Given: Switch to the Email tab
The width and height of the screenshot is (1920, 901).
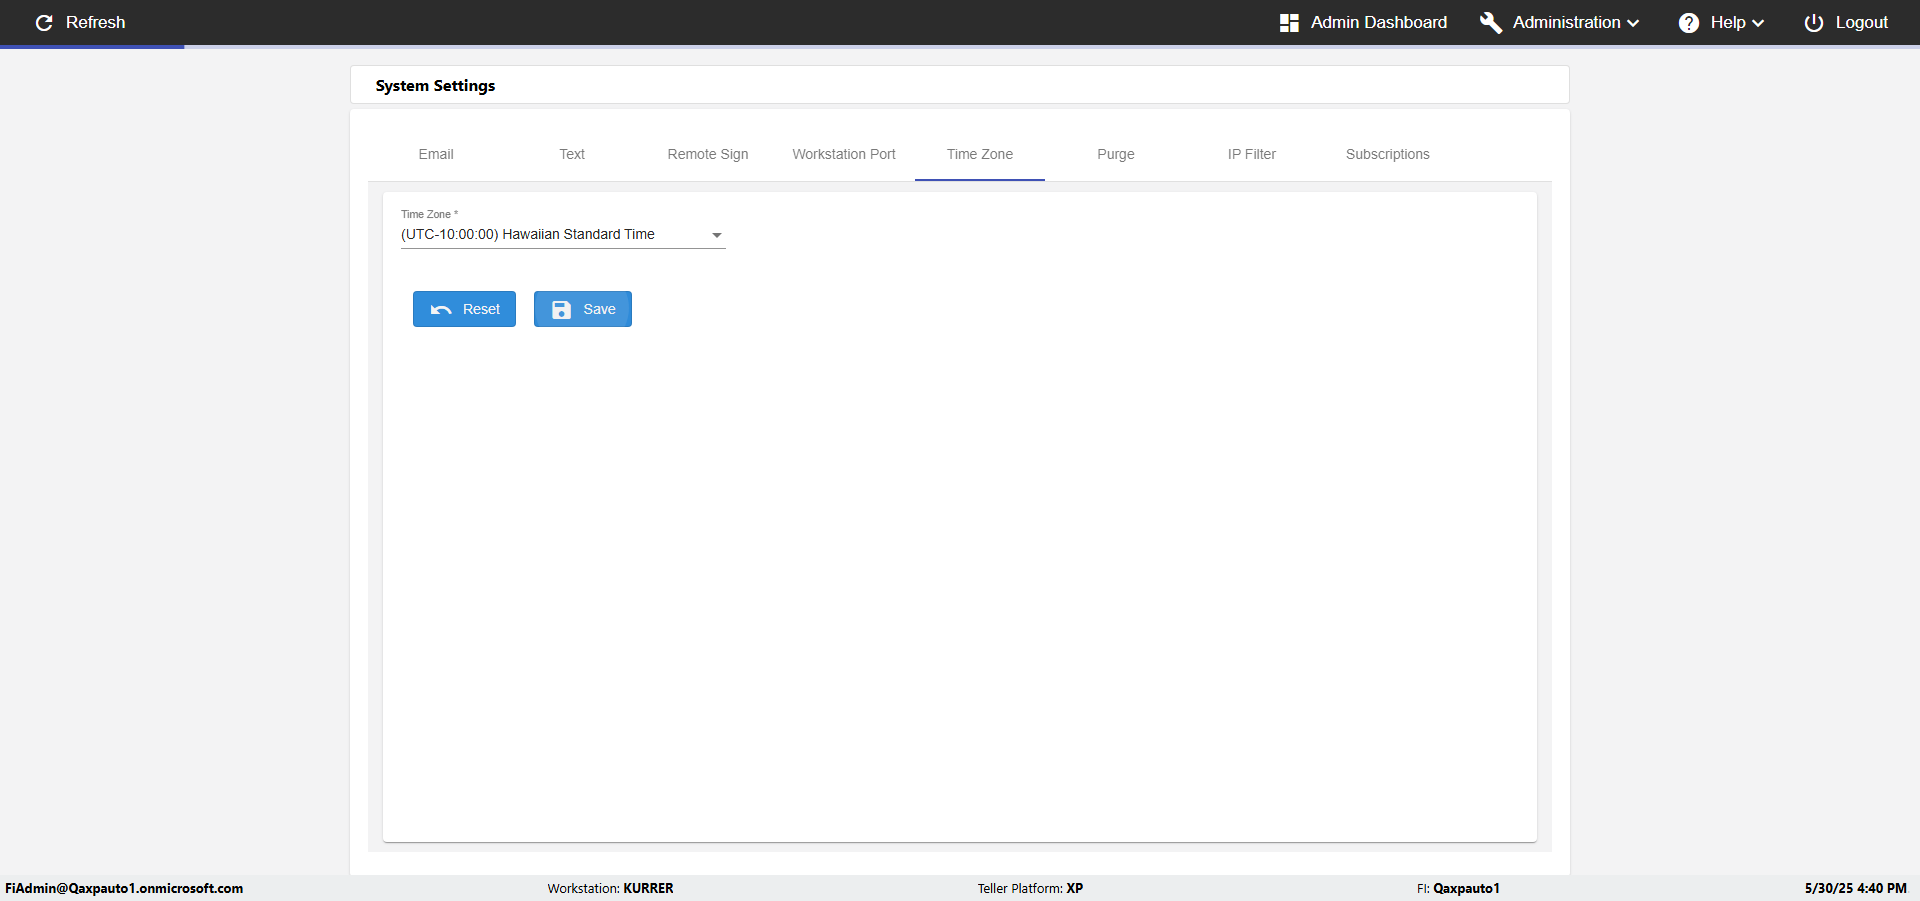Looking at the screenshot, I should 436,154.
